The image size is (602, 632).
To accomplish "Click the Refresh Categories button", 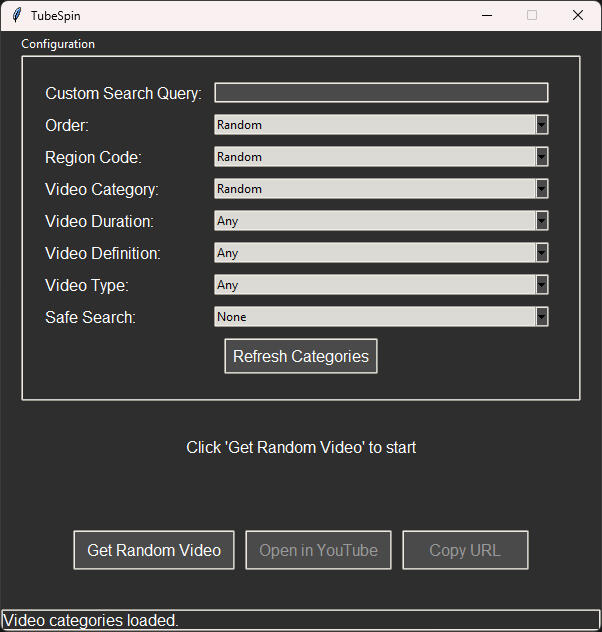I will [301, 356].
